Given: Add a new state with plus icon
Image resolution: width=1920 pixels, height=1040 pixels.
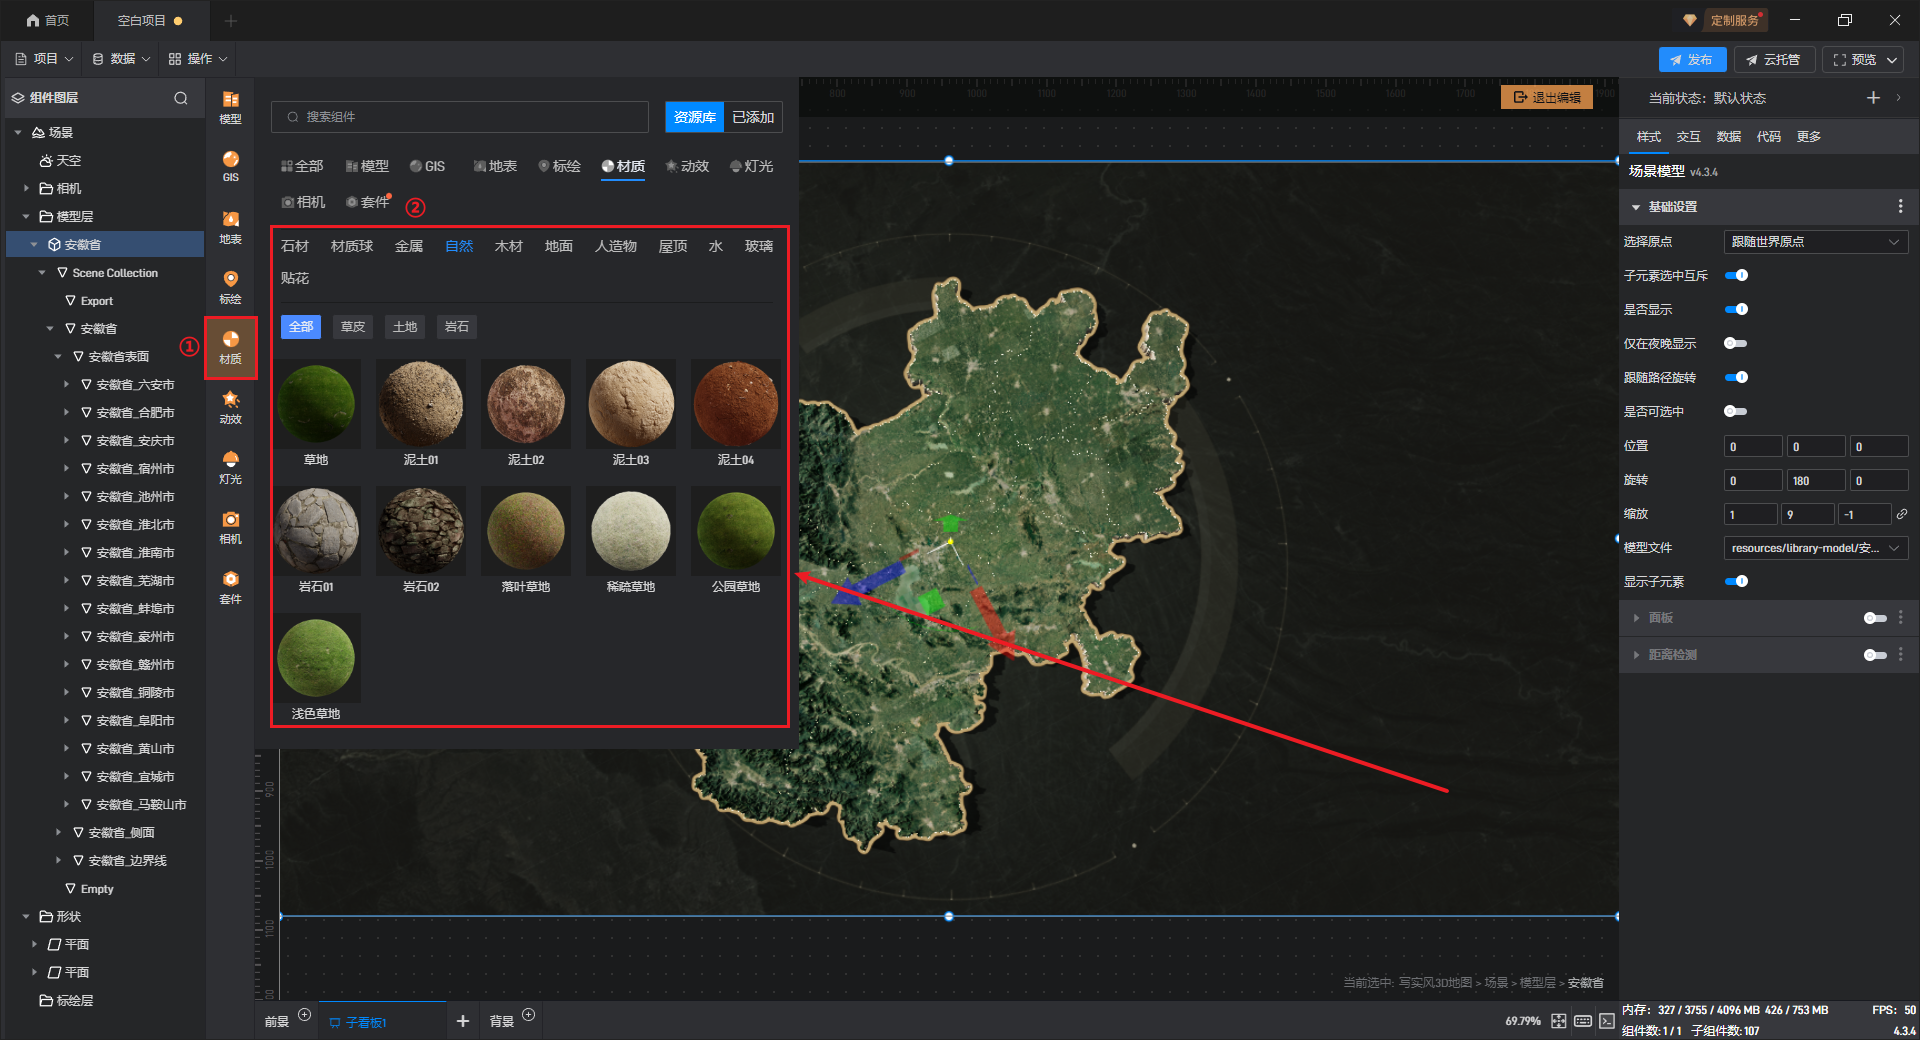Looking at the screenshot, I should point(1873,98).
